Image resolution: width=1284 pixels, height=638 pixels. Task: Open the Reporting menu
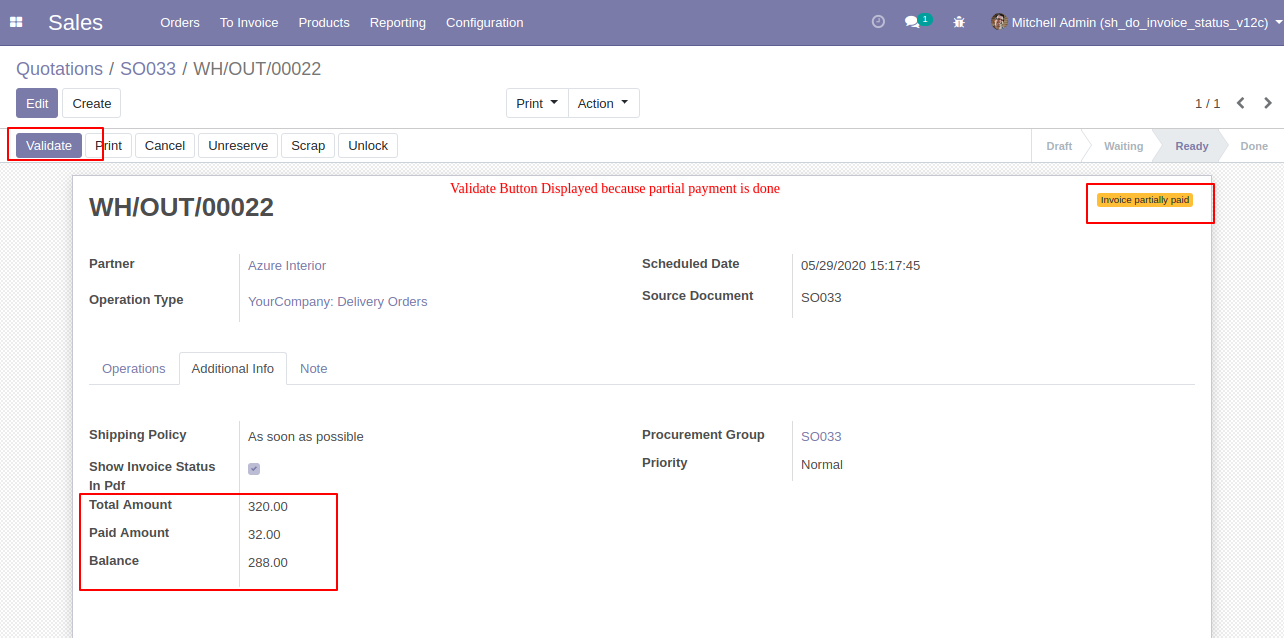398,22
